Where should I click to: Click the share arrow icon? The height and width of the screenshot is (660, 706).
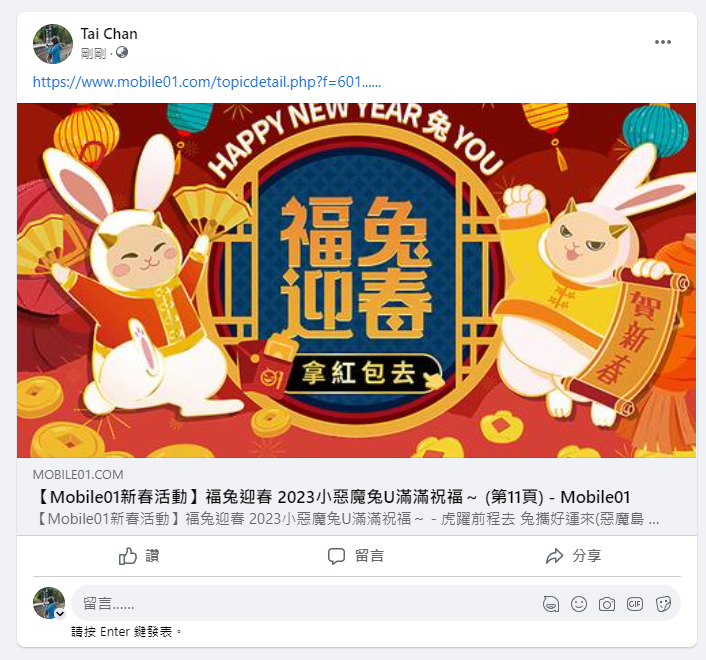click(x=554, y=556)
